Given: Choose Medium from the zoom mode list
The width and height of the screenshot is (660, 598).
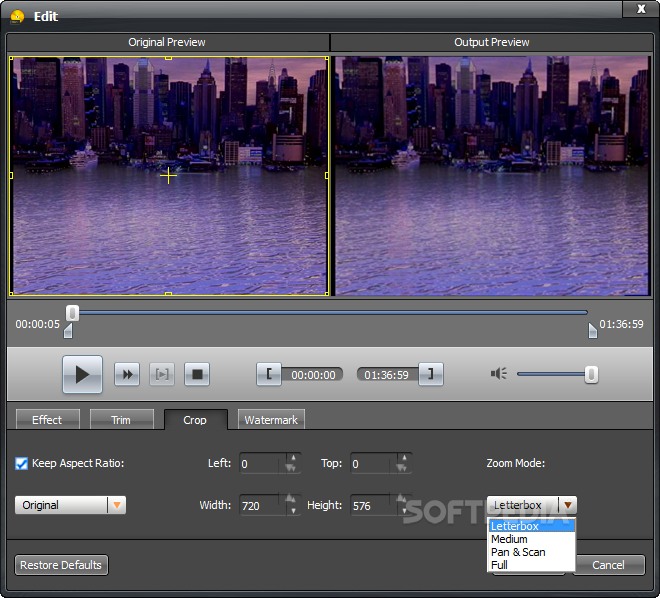Looking at the screenshot, I should 509,539.
